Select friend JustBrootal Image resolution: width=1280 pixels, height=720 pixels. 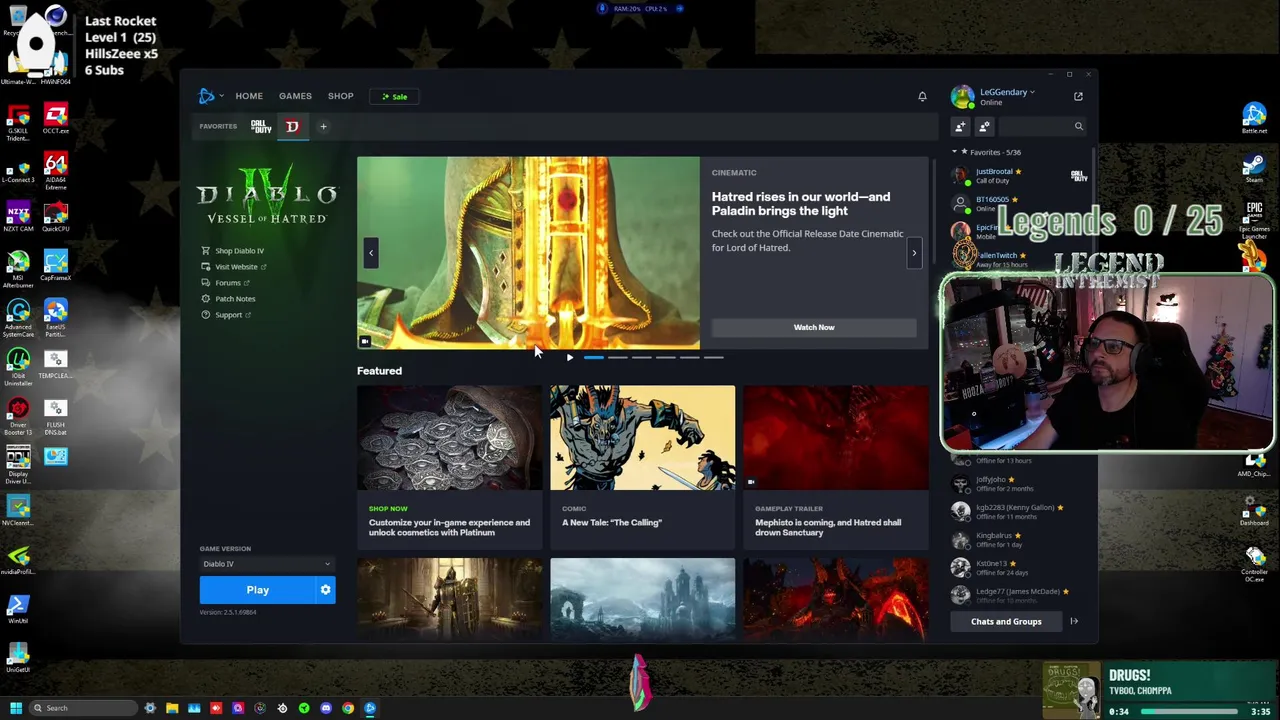point(1018,175)
